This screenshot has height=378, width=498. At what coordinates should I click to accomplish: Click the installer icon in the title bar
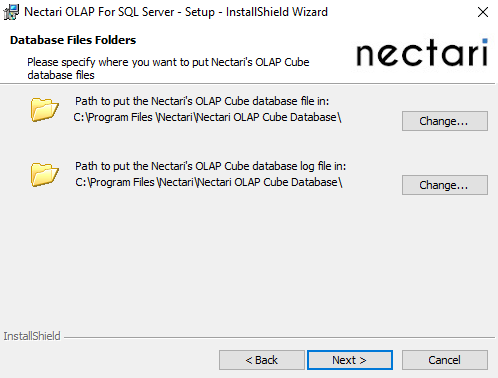11,12
